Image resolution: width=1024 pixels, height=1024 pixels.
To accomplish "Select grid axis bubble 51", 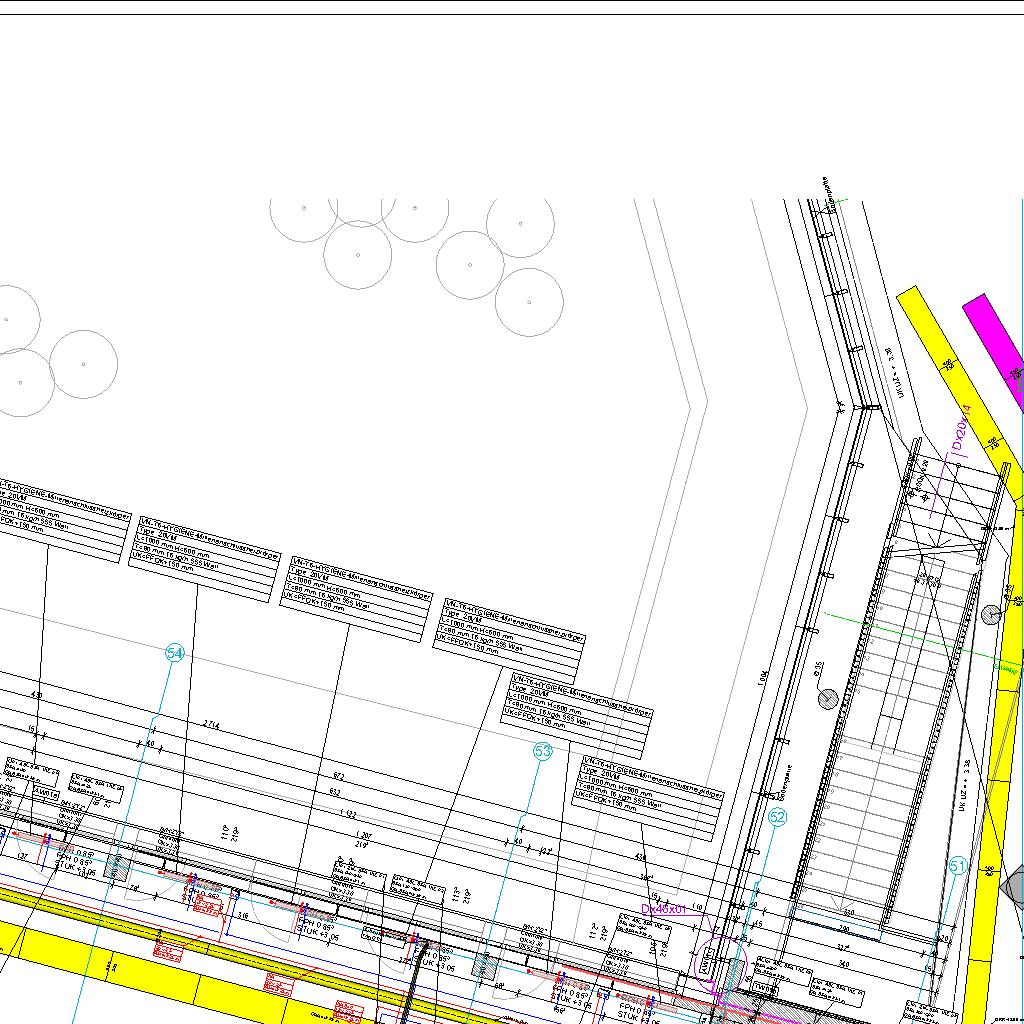I will [x=957, y=867].
